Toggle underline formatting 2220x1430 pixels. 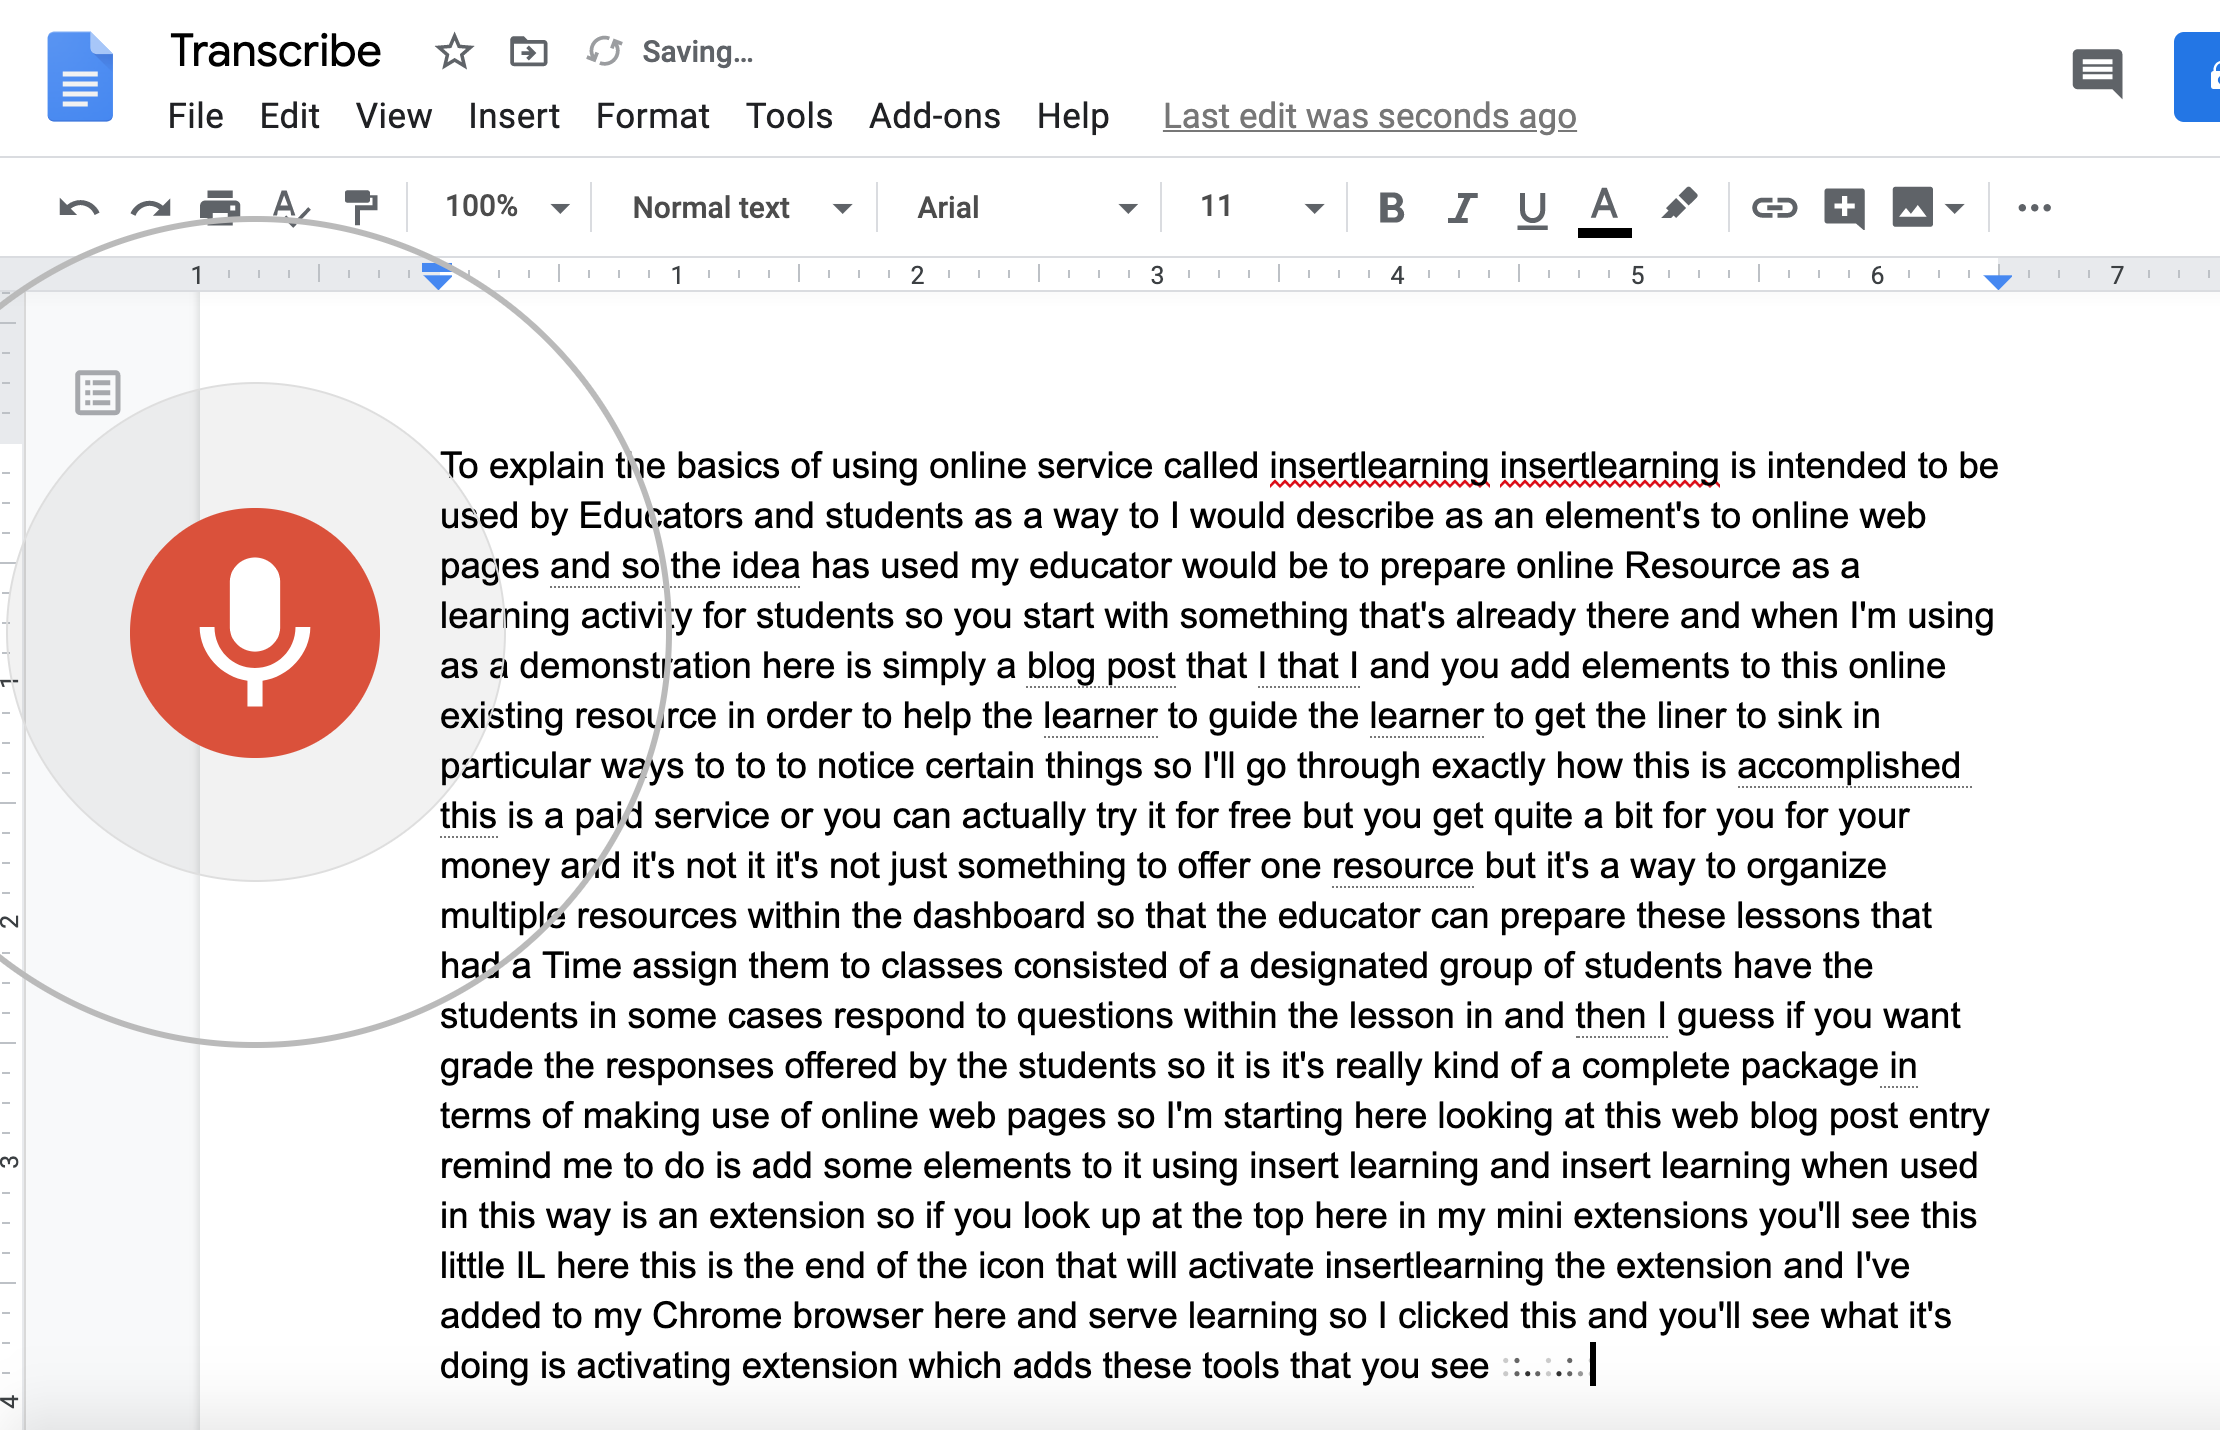(1532, 209)
